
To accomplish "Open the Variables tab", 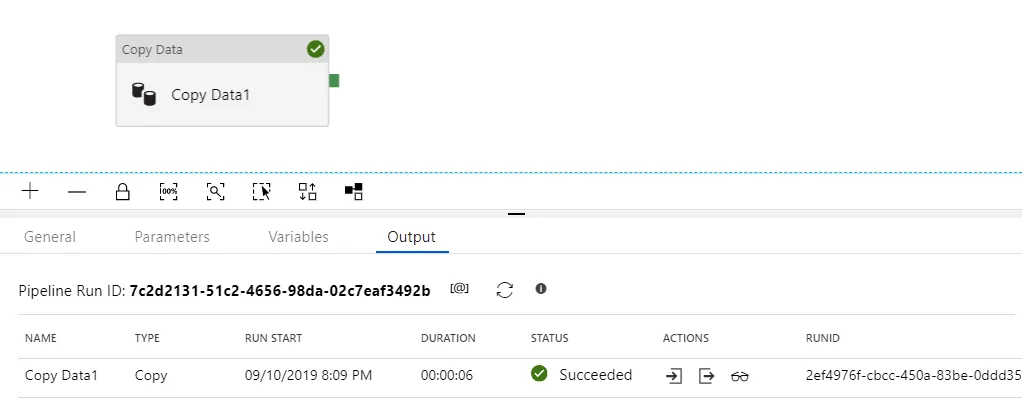I will tap(298, 237).
